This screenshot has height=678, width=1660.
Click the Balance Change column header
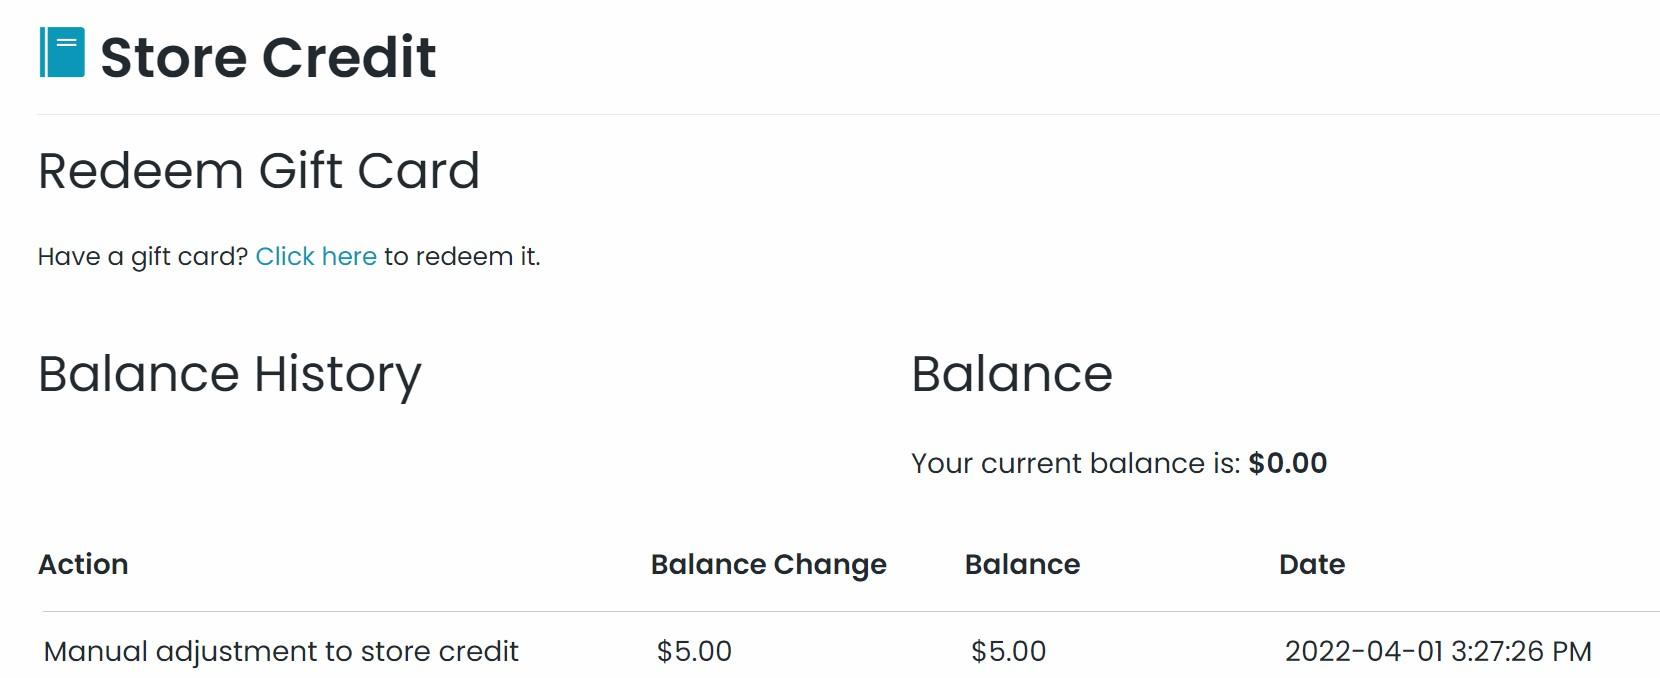coord(768,565)
